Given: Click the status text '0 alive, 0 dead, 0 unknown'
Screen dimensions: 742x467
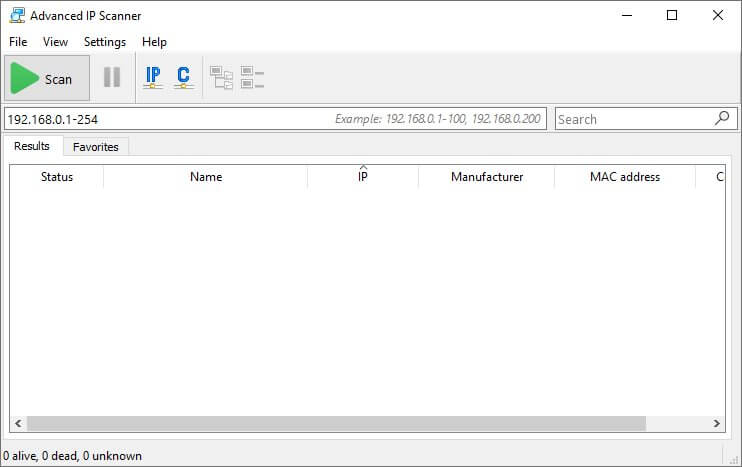Looking at the screenshot, I should [72, 456].
